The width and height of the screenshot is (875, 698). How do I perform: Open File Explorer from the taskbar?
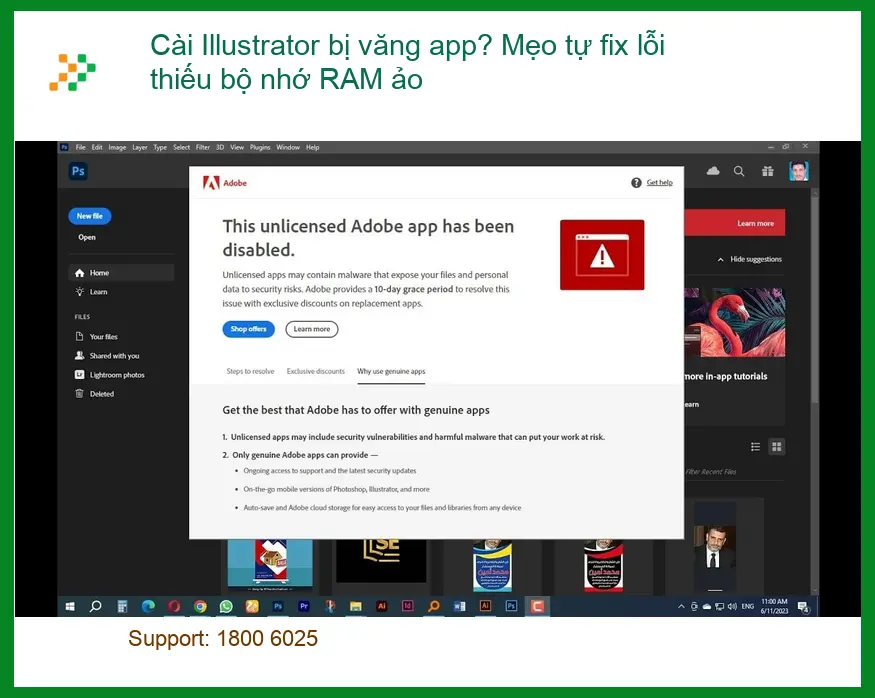pyautogui.click(x=355, y=606)
